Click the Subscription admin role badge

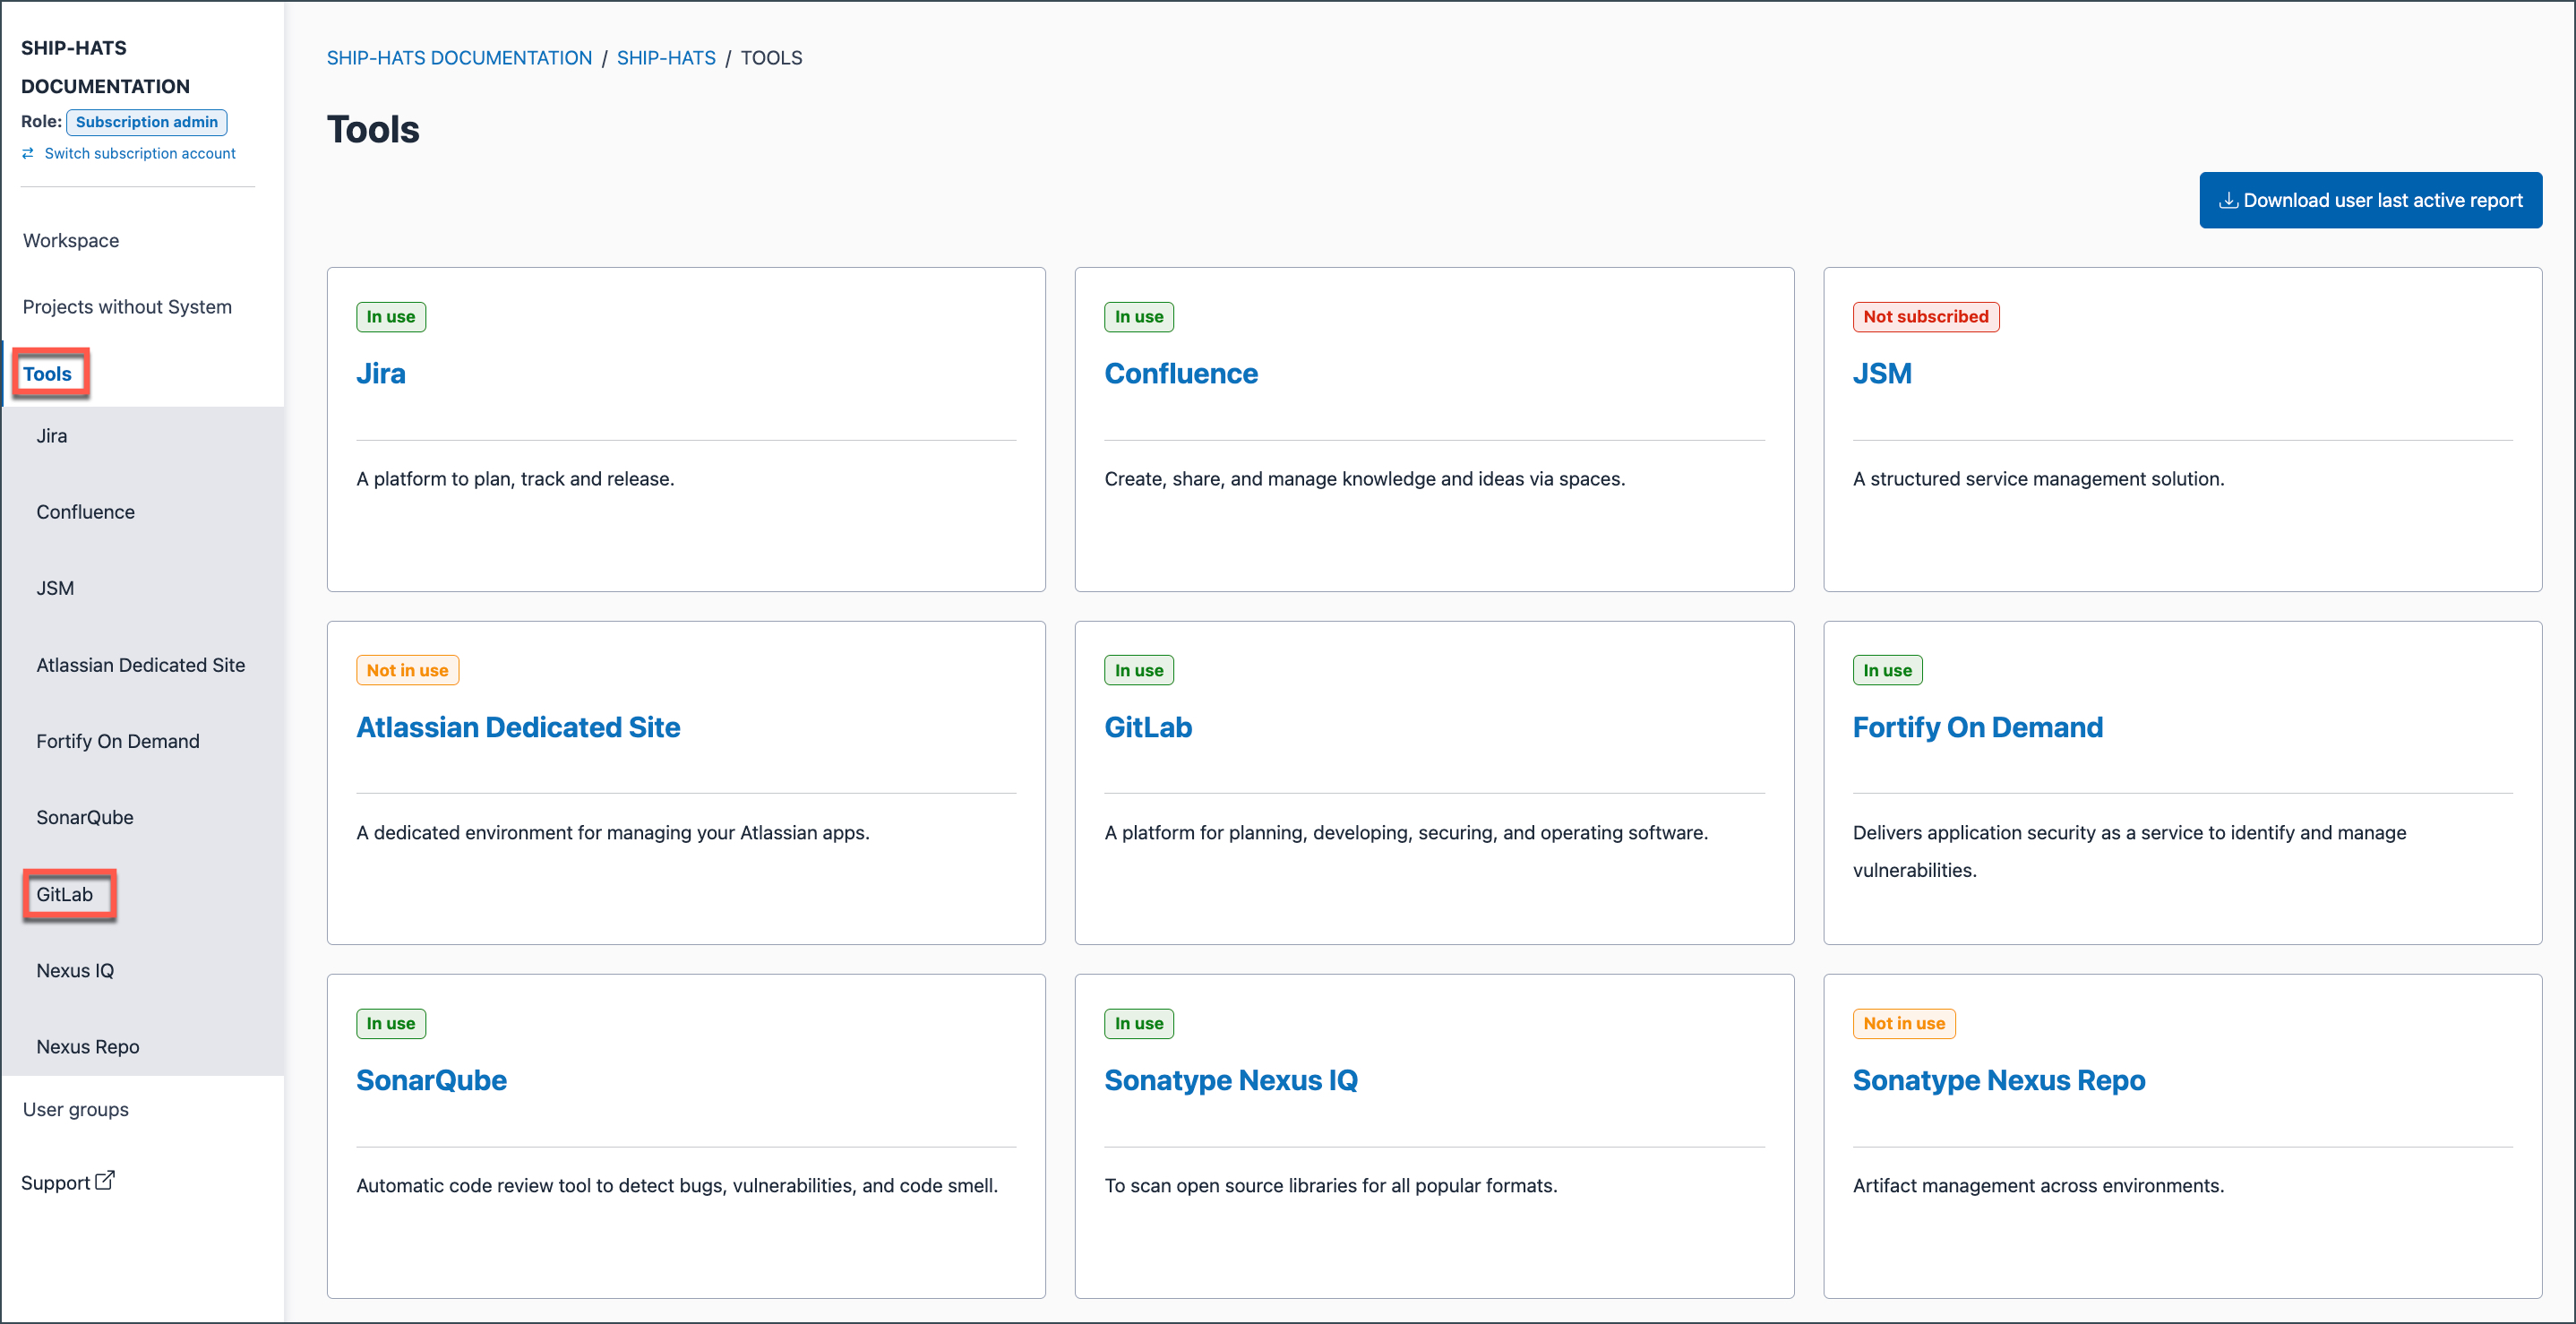click(x=147, y=122)
